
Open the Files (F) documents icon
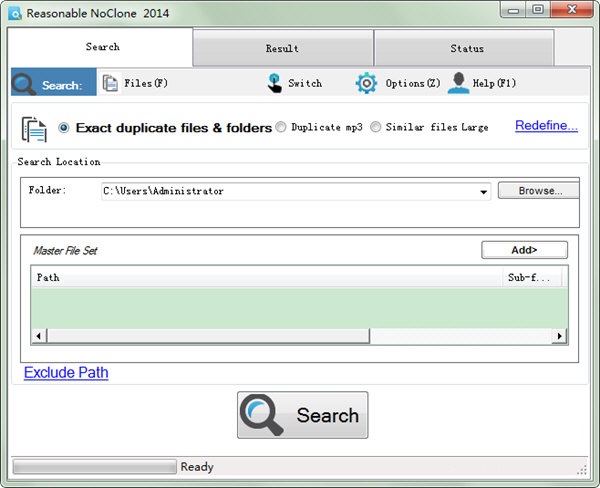110,83
